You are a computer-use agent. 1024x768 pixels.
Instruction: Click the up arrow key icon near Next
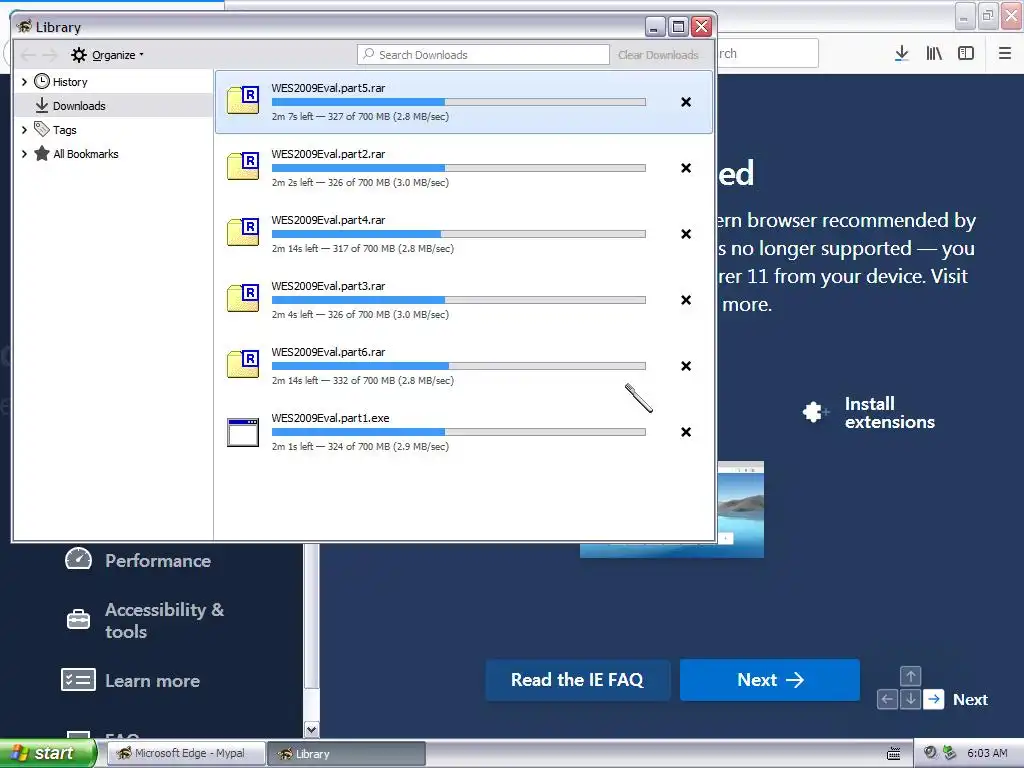click(x=910, y=676)
